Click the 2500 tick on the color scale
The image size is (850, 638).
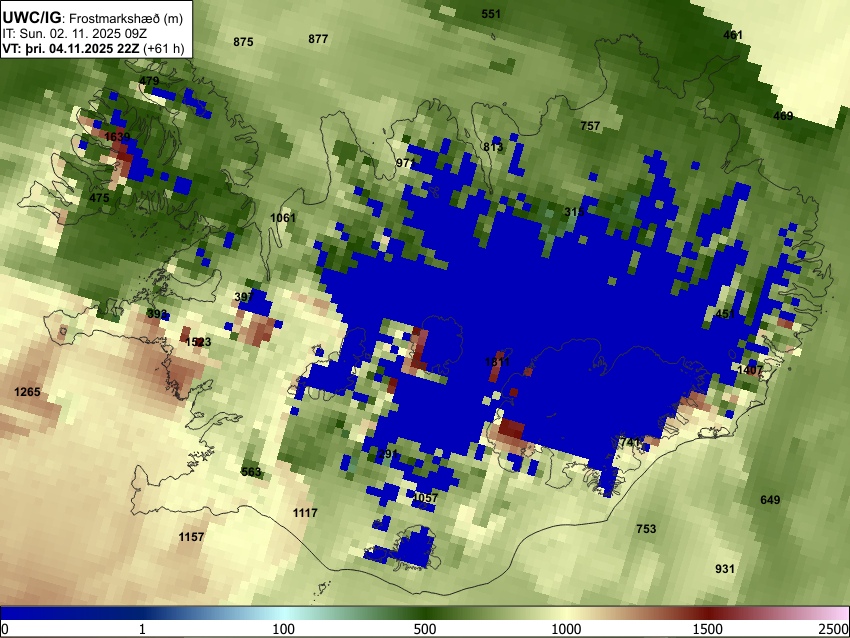[x=834, y=629]
